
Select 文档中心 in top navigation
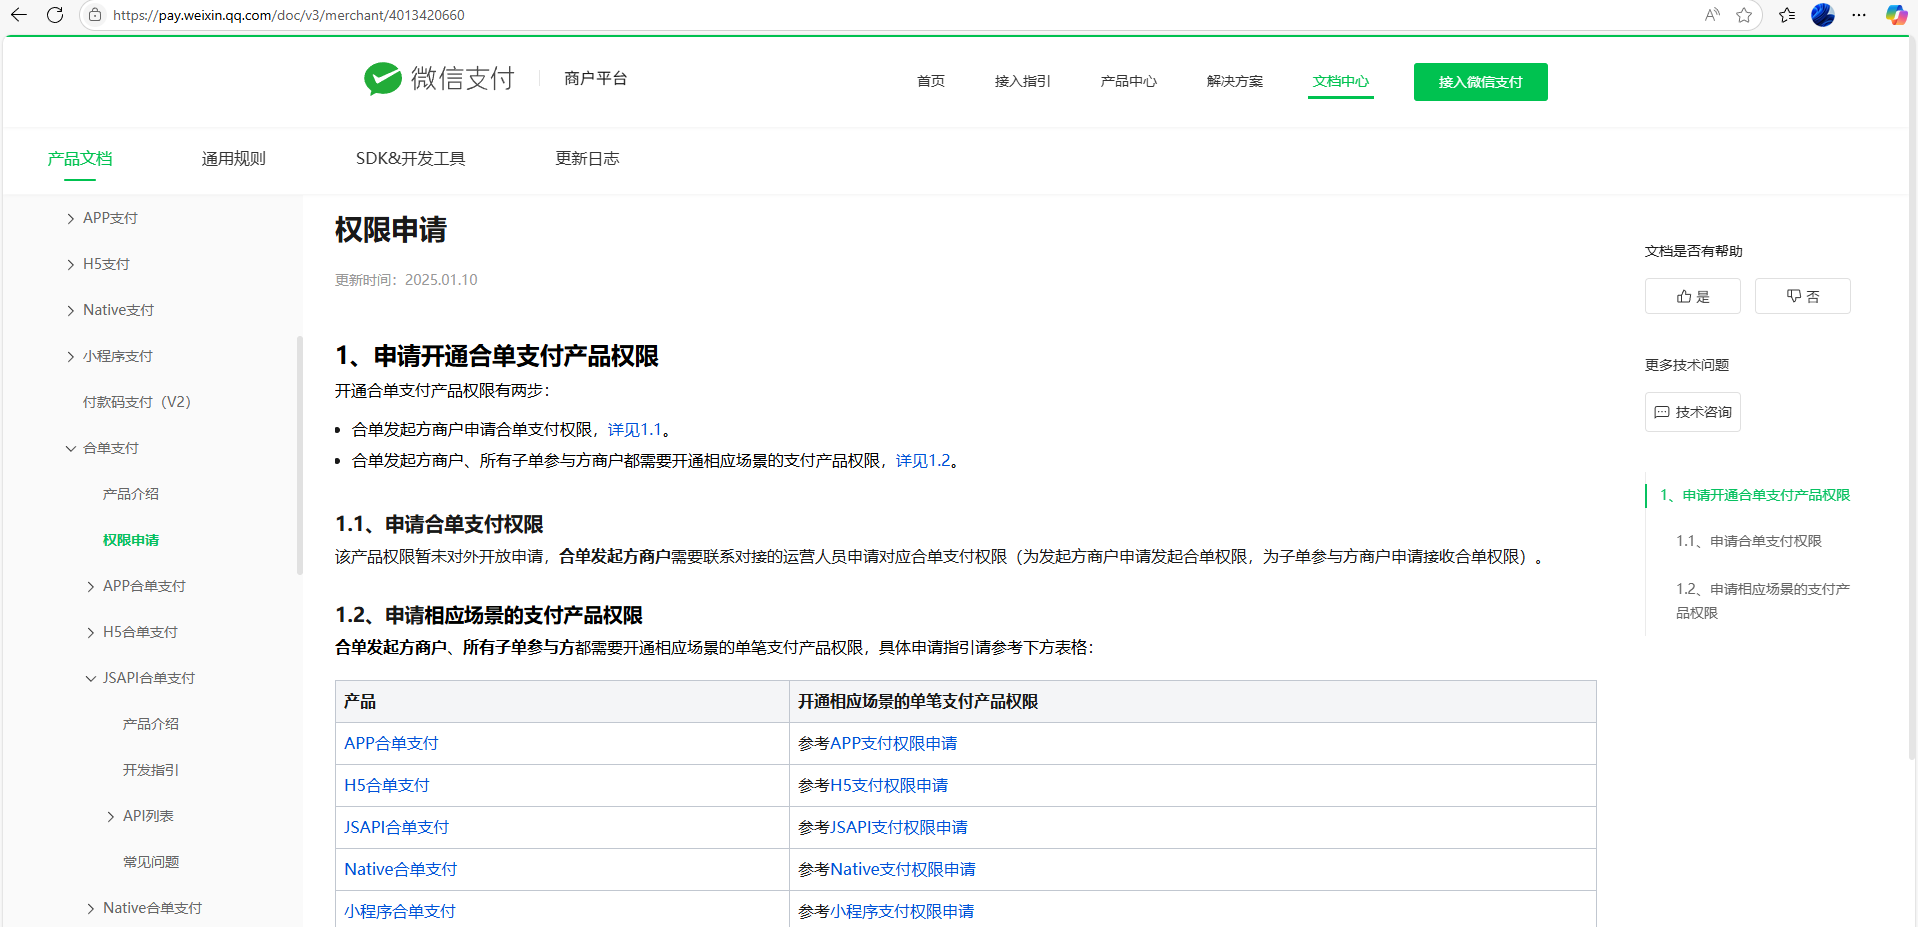[1341, 81]
